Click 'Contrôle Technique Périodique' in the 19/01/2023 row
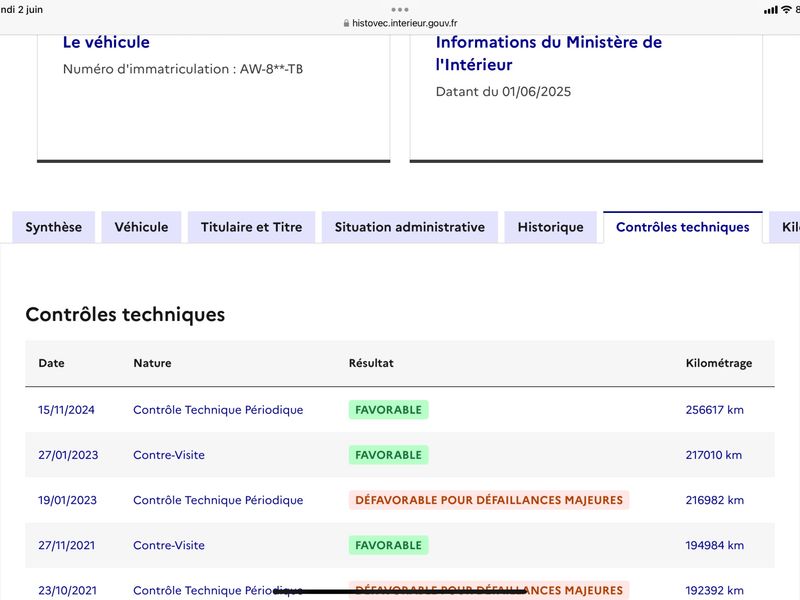 [218, 500]
